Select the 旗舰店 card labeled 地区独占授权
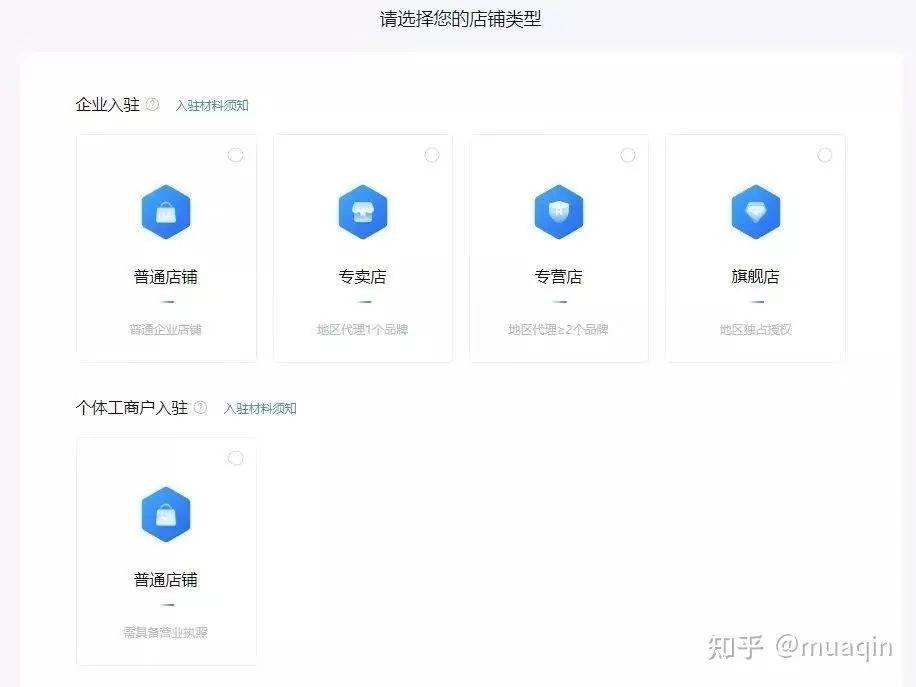This screenshot has width=916, height=687. (x=755, y=248)
